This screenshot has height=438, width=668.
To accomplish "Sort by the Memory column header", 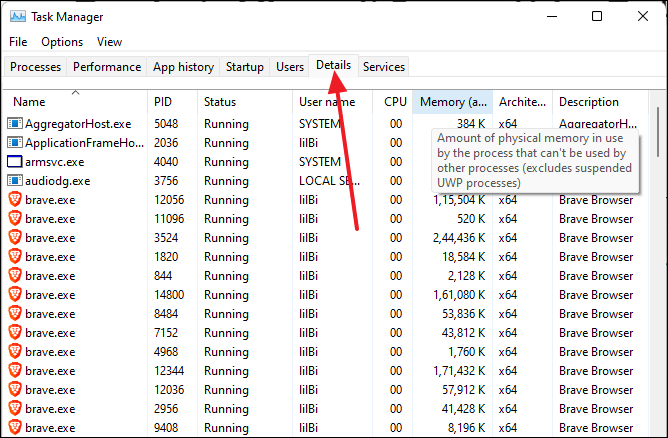I will coord(452,102).
